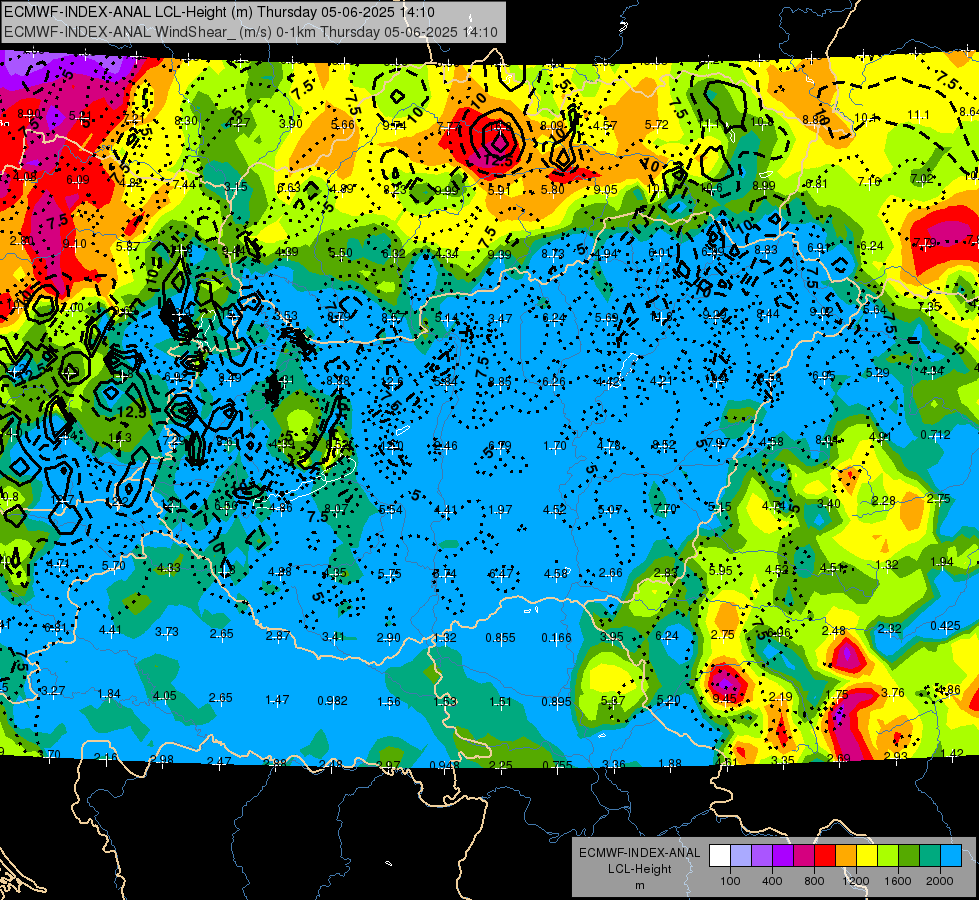Click the wind shear value 2.28
Image resolution: width=979 pixels, height=900 pixels.
pyautogui.click(x=883, y=501)
